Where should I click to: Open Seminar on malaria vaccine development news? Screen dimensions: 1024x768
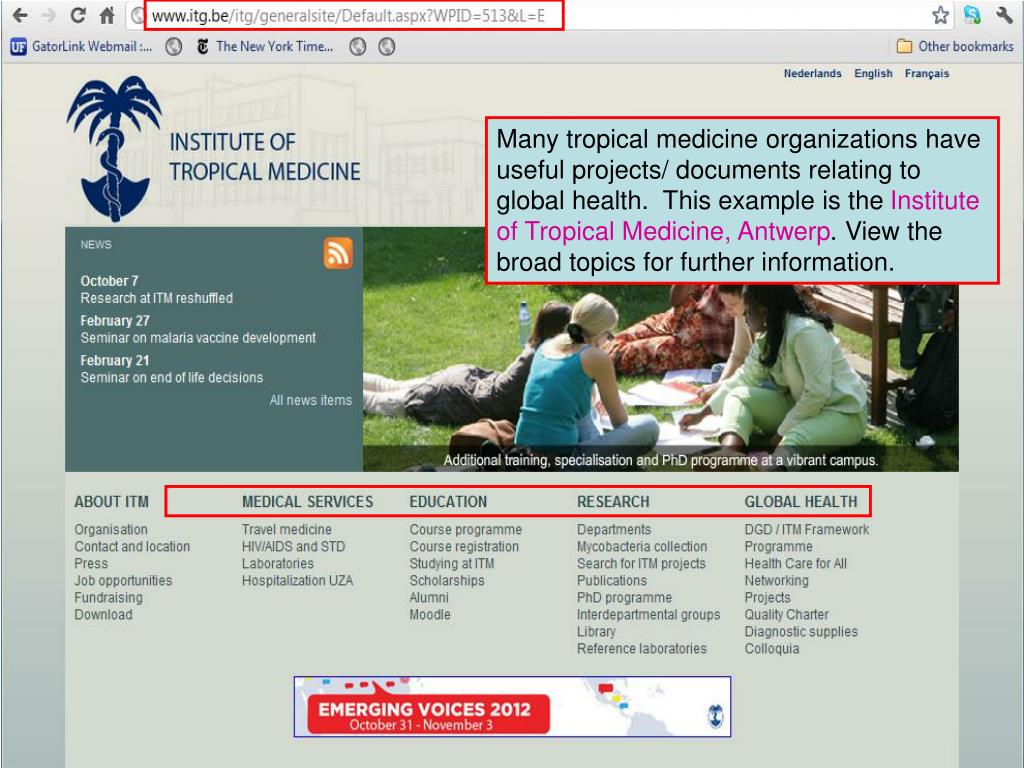(x=198, y=338)
